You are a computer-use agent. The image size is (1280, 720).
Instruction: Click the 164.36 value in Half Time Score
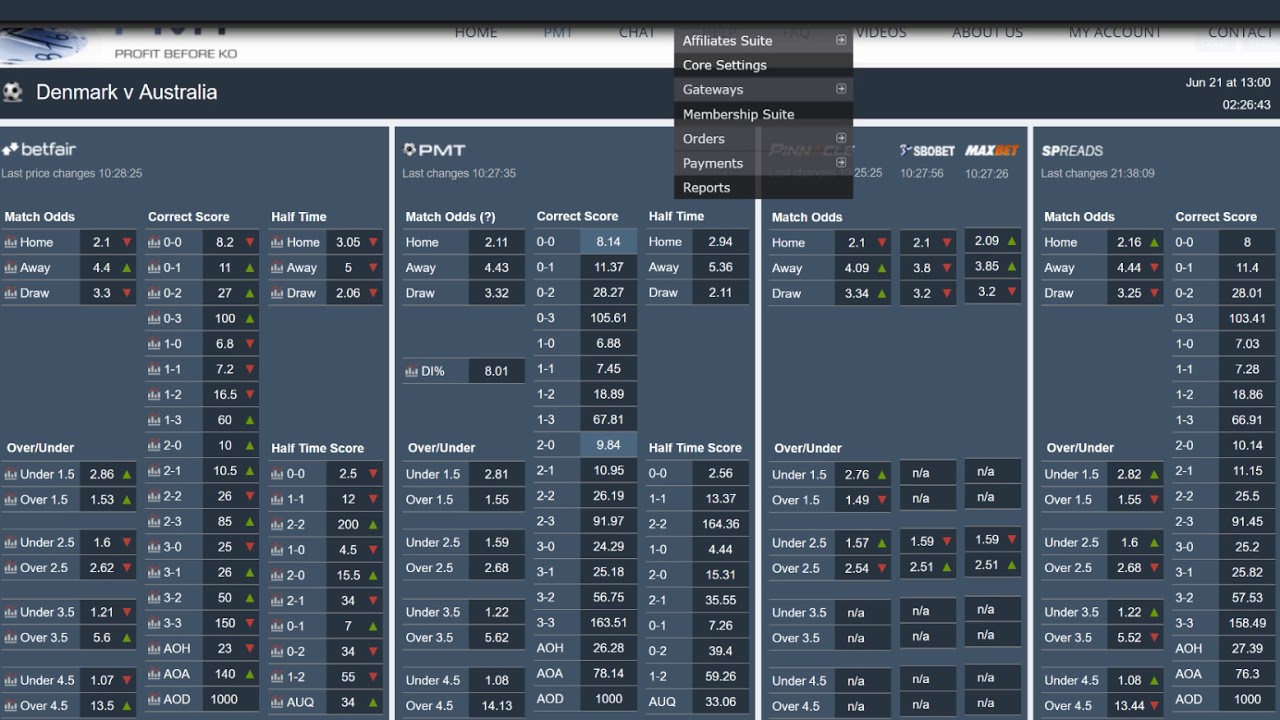pos(720,524)
